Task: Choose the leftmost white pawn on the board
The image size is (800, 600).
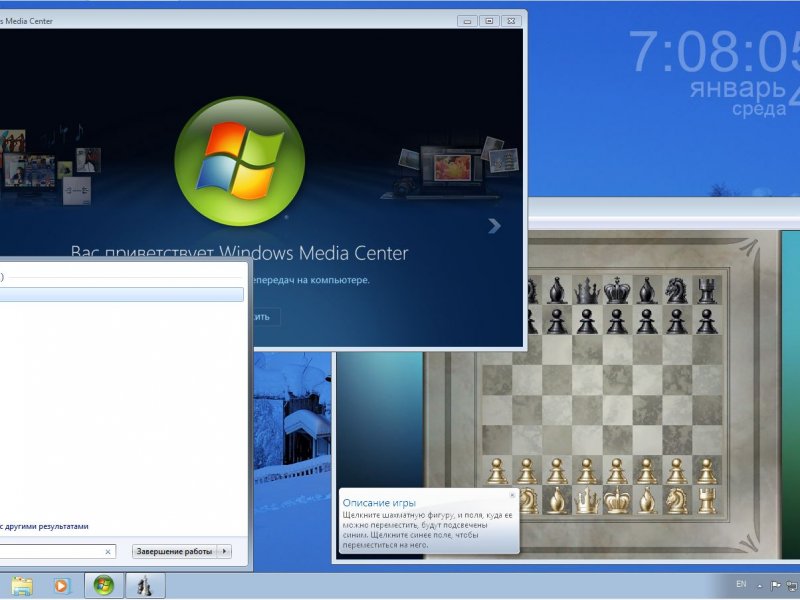Action: [x=497, y=470]
